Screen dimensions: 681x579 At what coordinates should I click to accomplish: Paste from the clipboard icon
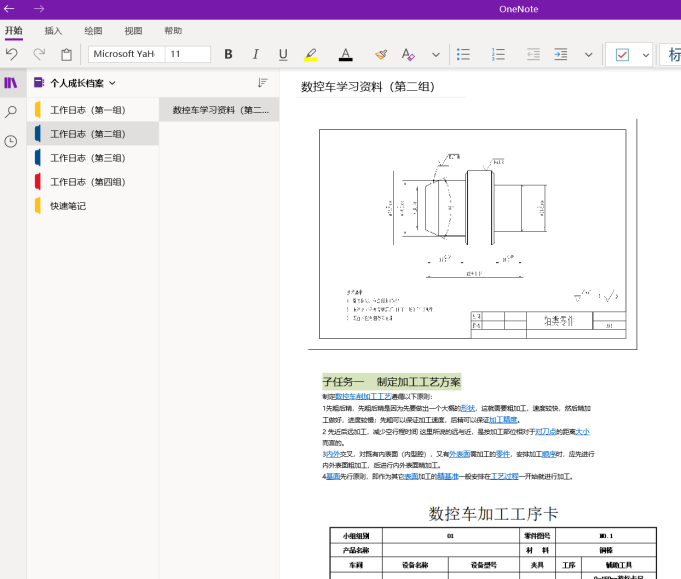[66, 54]
